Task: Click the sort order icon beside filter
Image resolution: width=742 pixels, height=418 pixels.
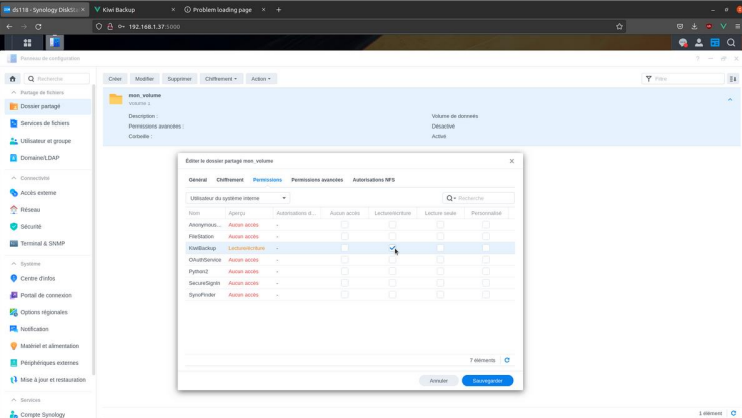Action: pyautogui.click(x=733, y=79)
